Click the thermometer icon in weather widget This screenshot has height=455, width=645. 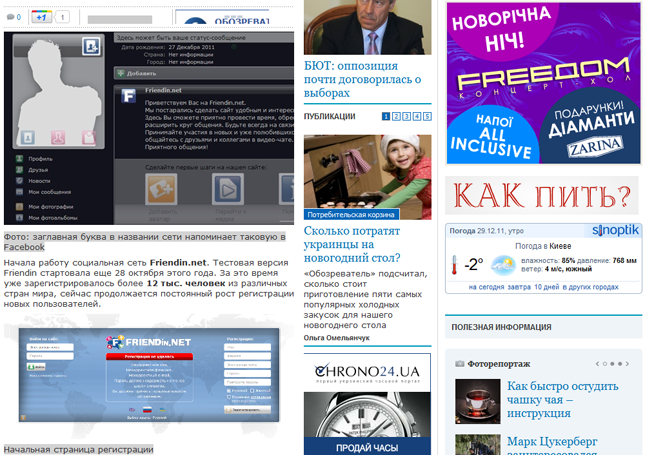[455, 265]
